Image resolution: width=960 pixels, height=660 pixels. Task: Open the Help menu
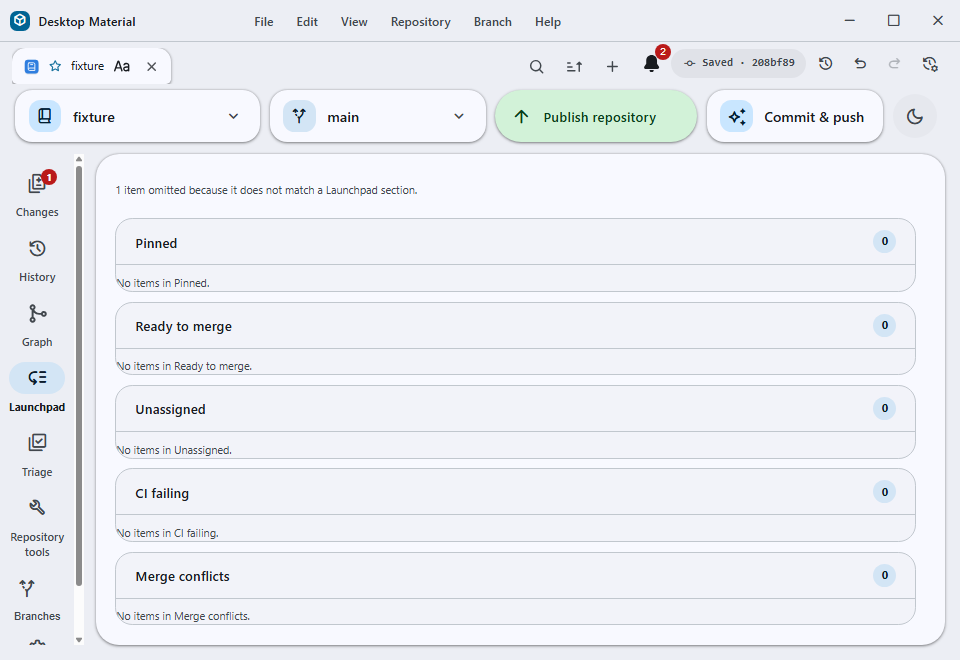point(547,21)
